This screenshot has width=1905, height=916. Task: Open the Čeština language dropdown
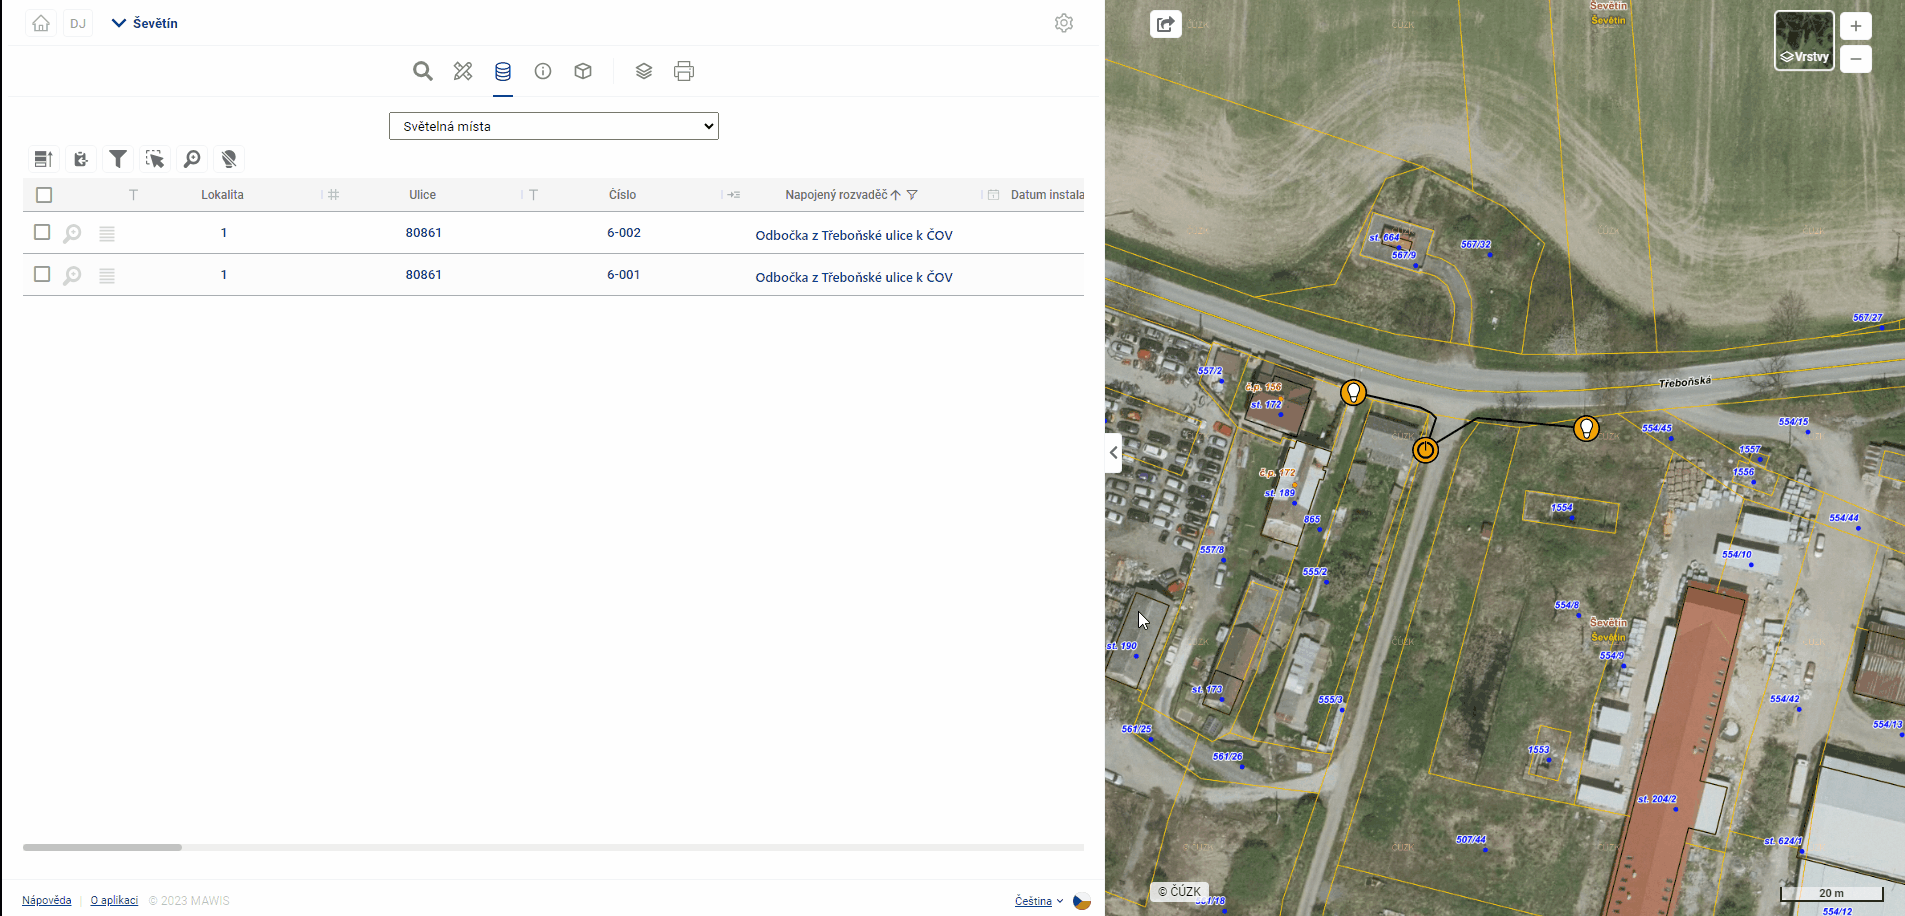pos(1038,901)
